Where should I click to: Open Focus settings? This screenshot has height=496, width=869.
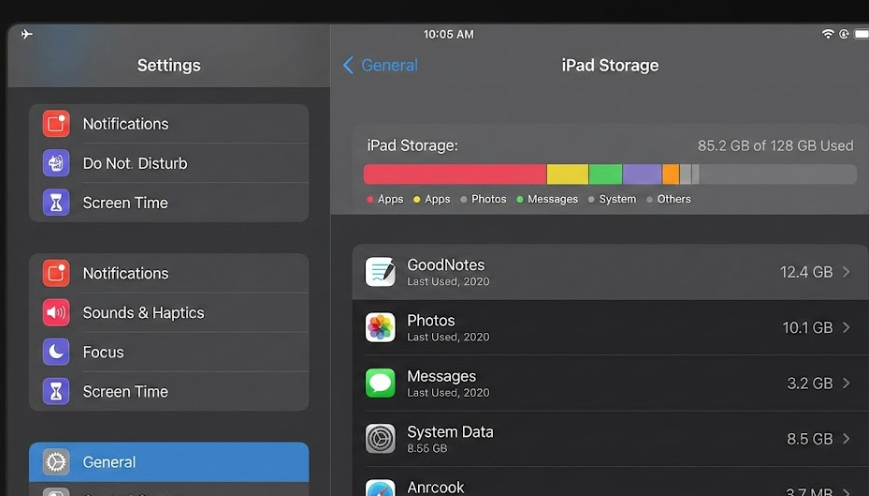click(x=169, y=352)
